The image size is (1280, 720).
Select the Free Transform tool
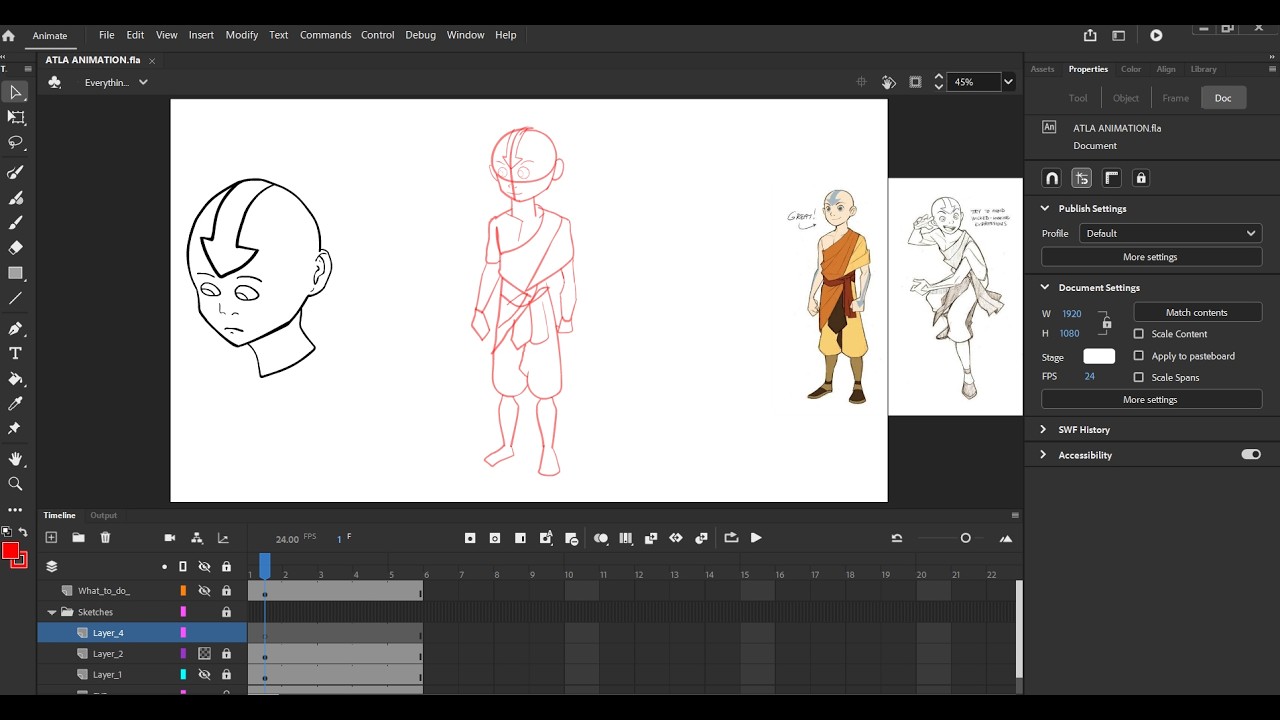[x=15, y=117]
